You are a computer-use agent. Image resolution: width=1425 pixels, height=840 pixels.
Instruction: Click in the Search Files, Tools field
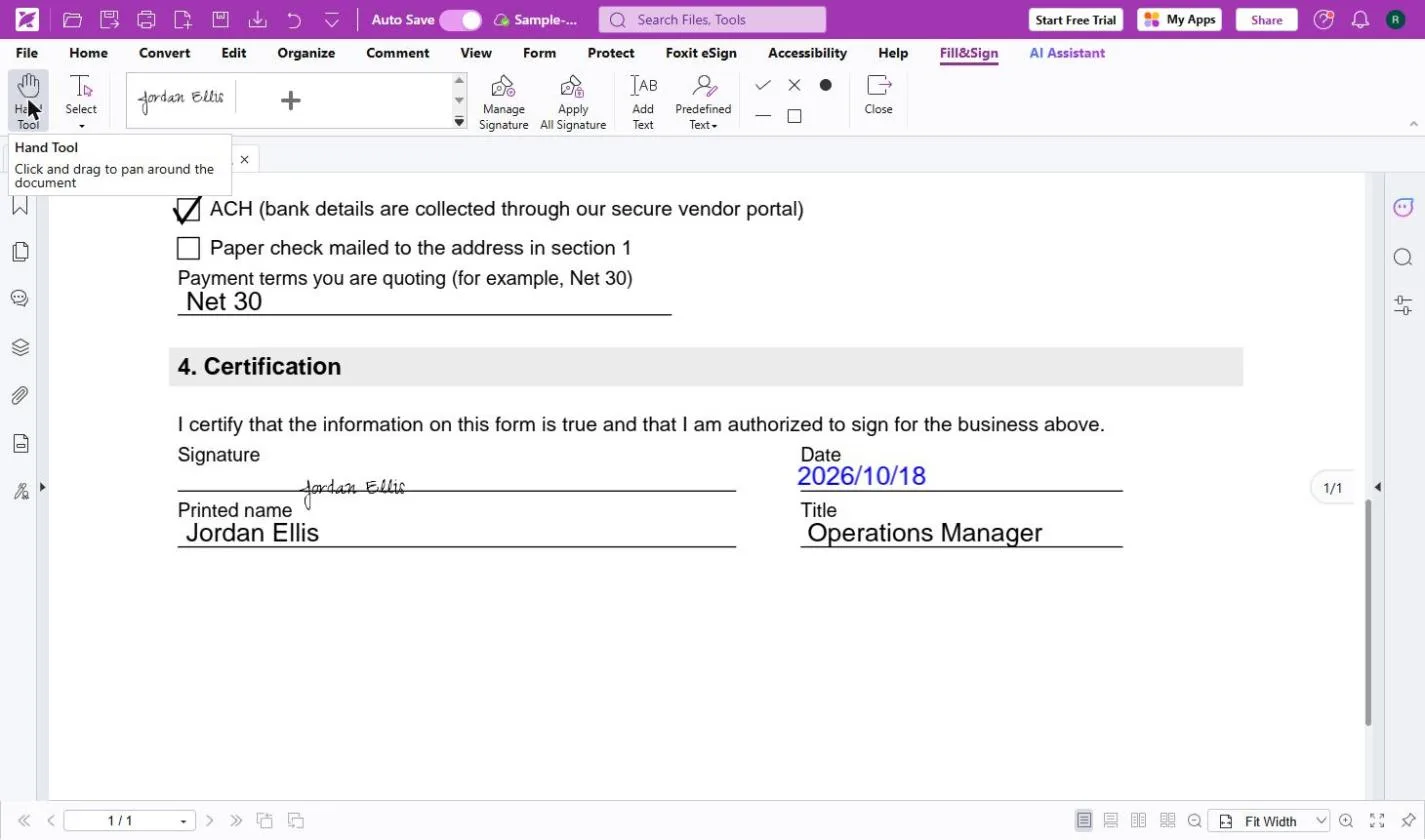(712, 20)
